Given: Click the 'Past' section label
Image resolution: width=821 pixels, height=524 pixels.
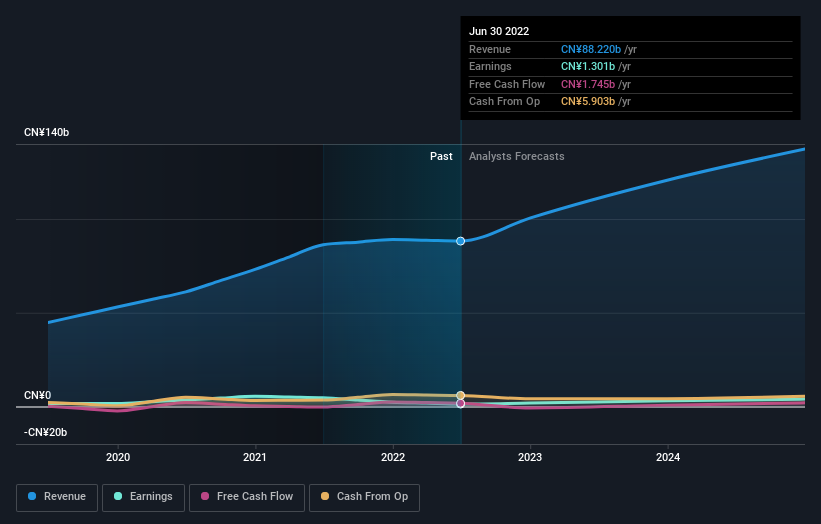Looking at the screenshot, I should click(x=441, y=157).
